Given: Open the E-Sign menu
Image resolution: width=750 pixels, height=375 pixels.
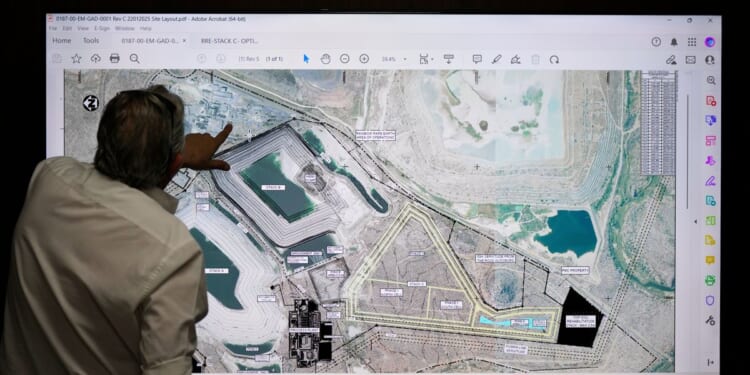Looking at the screenshot, I should coord(102,29).
